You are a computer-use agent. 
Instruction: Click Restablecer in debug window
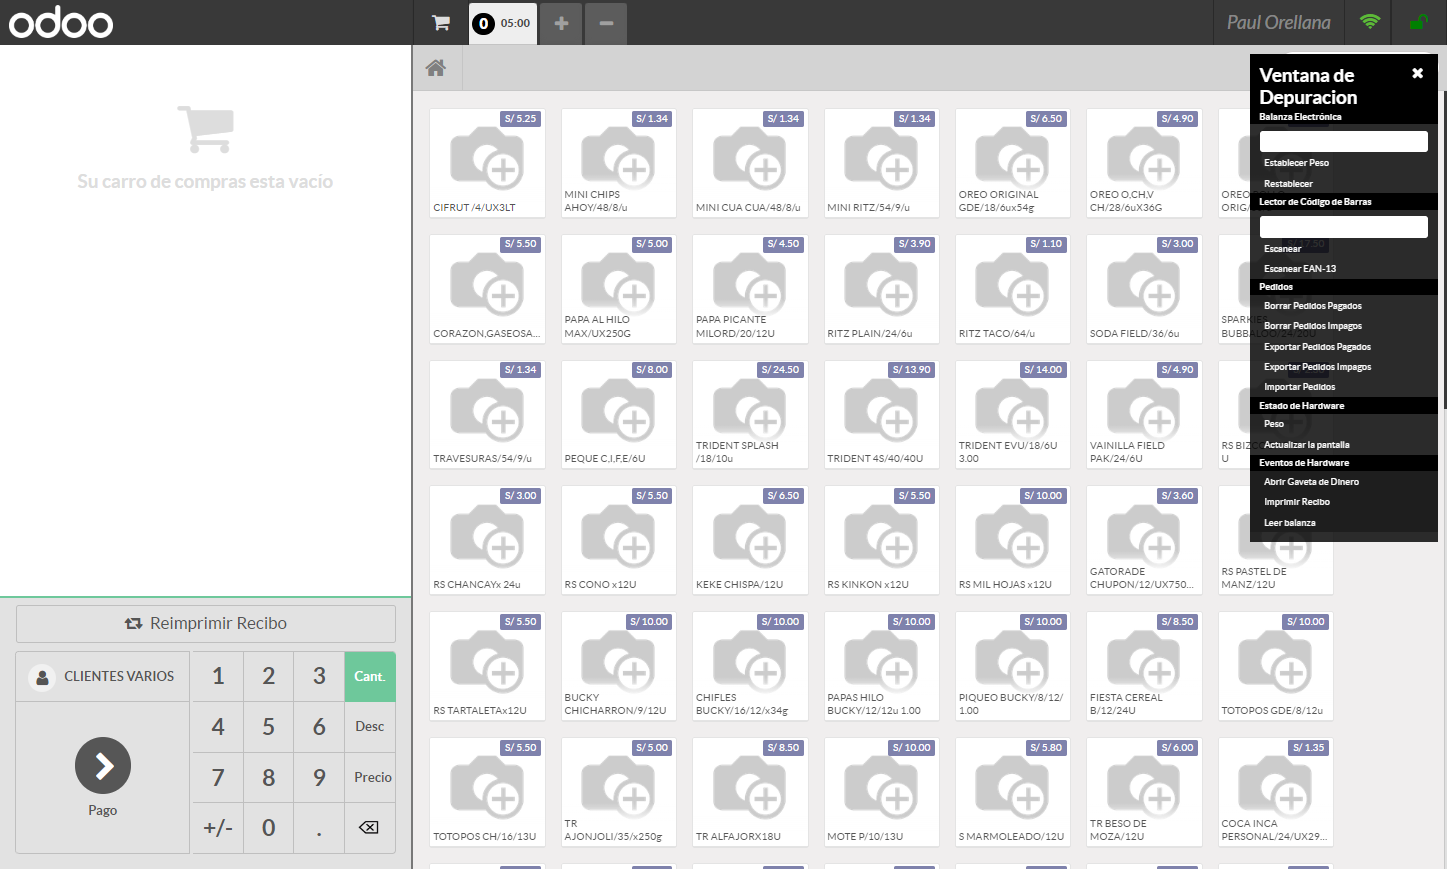(x=1288, y=184)
